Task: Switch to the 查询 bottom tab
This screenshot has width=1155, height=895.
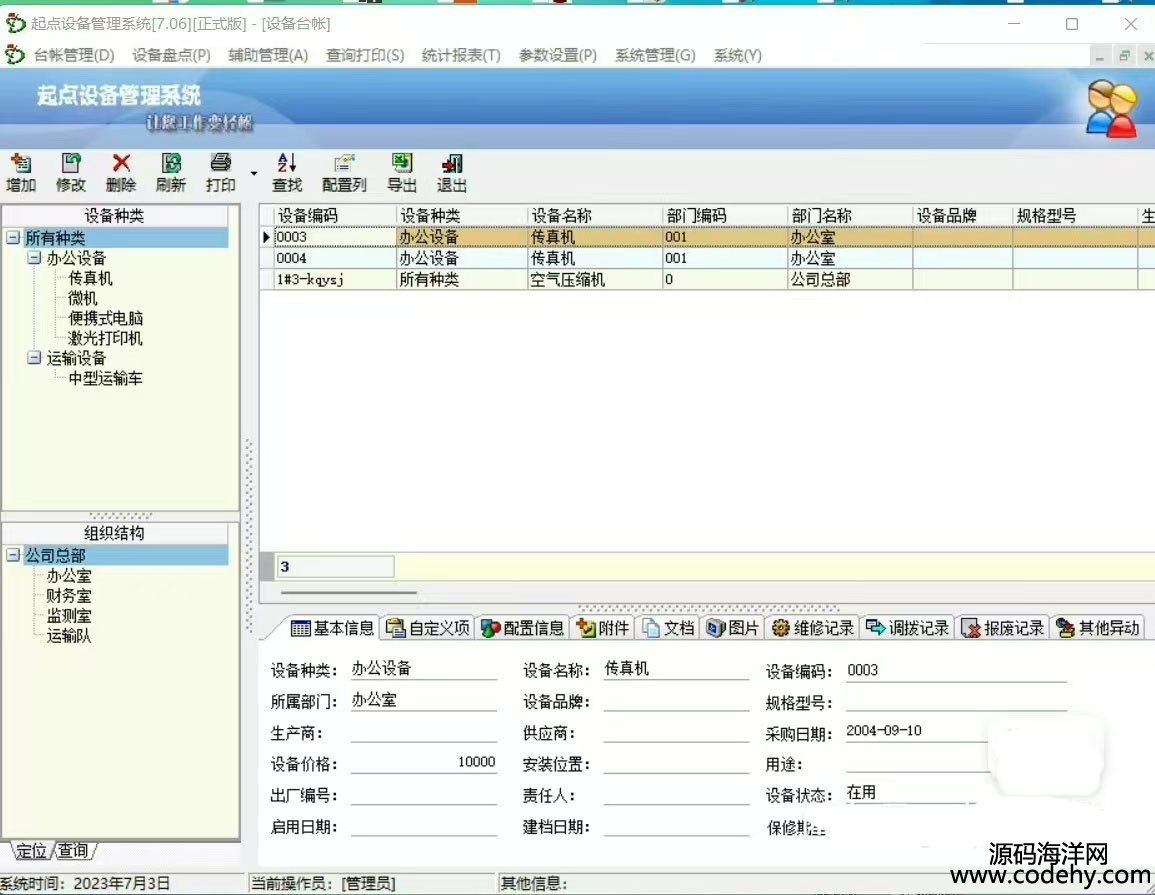Action: pos(73,851)
